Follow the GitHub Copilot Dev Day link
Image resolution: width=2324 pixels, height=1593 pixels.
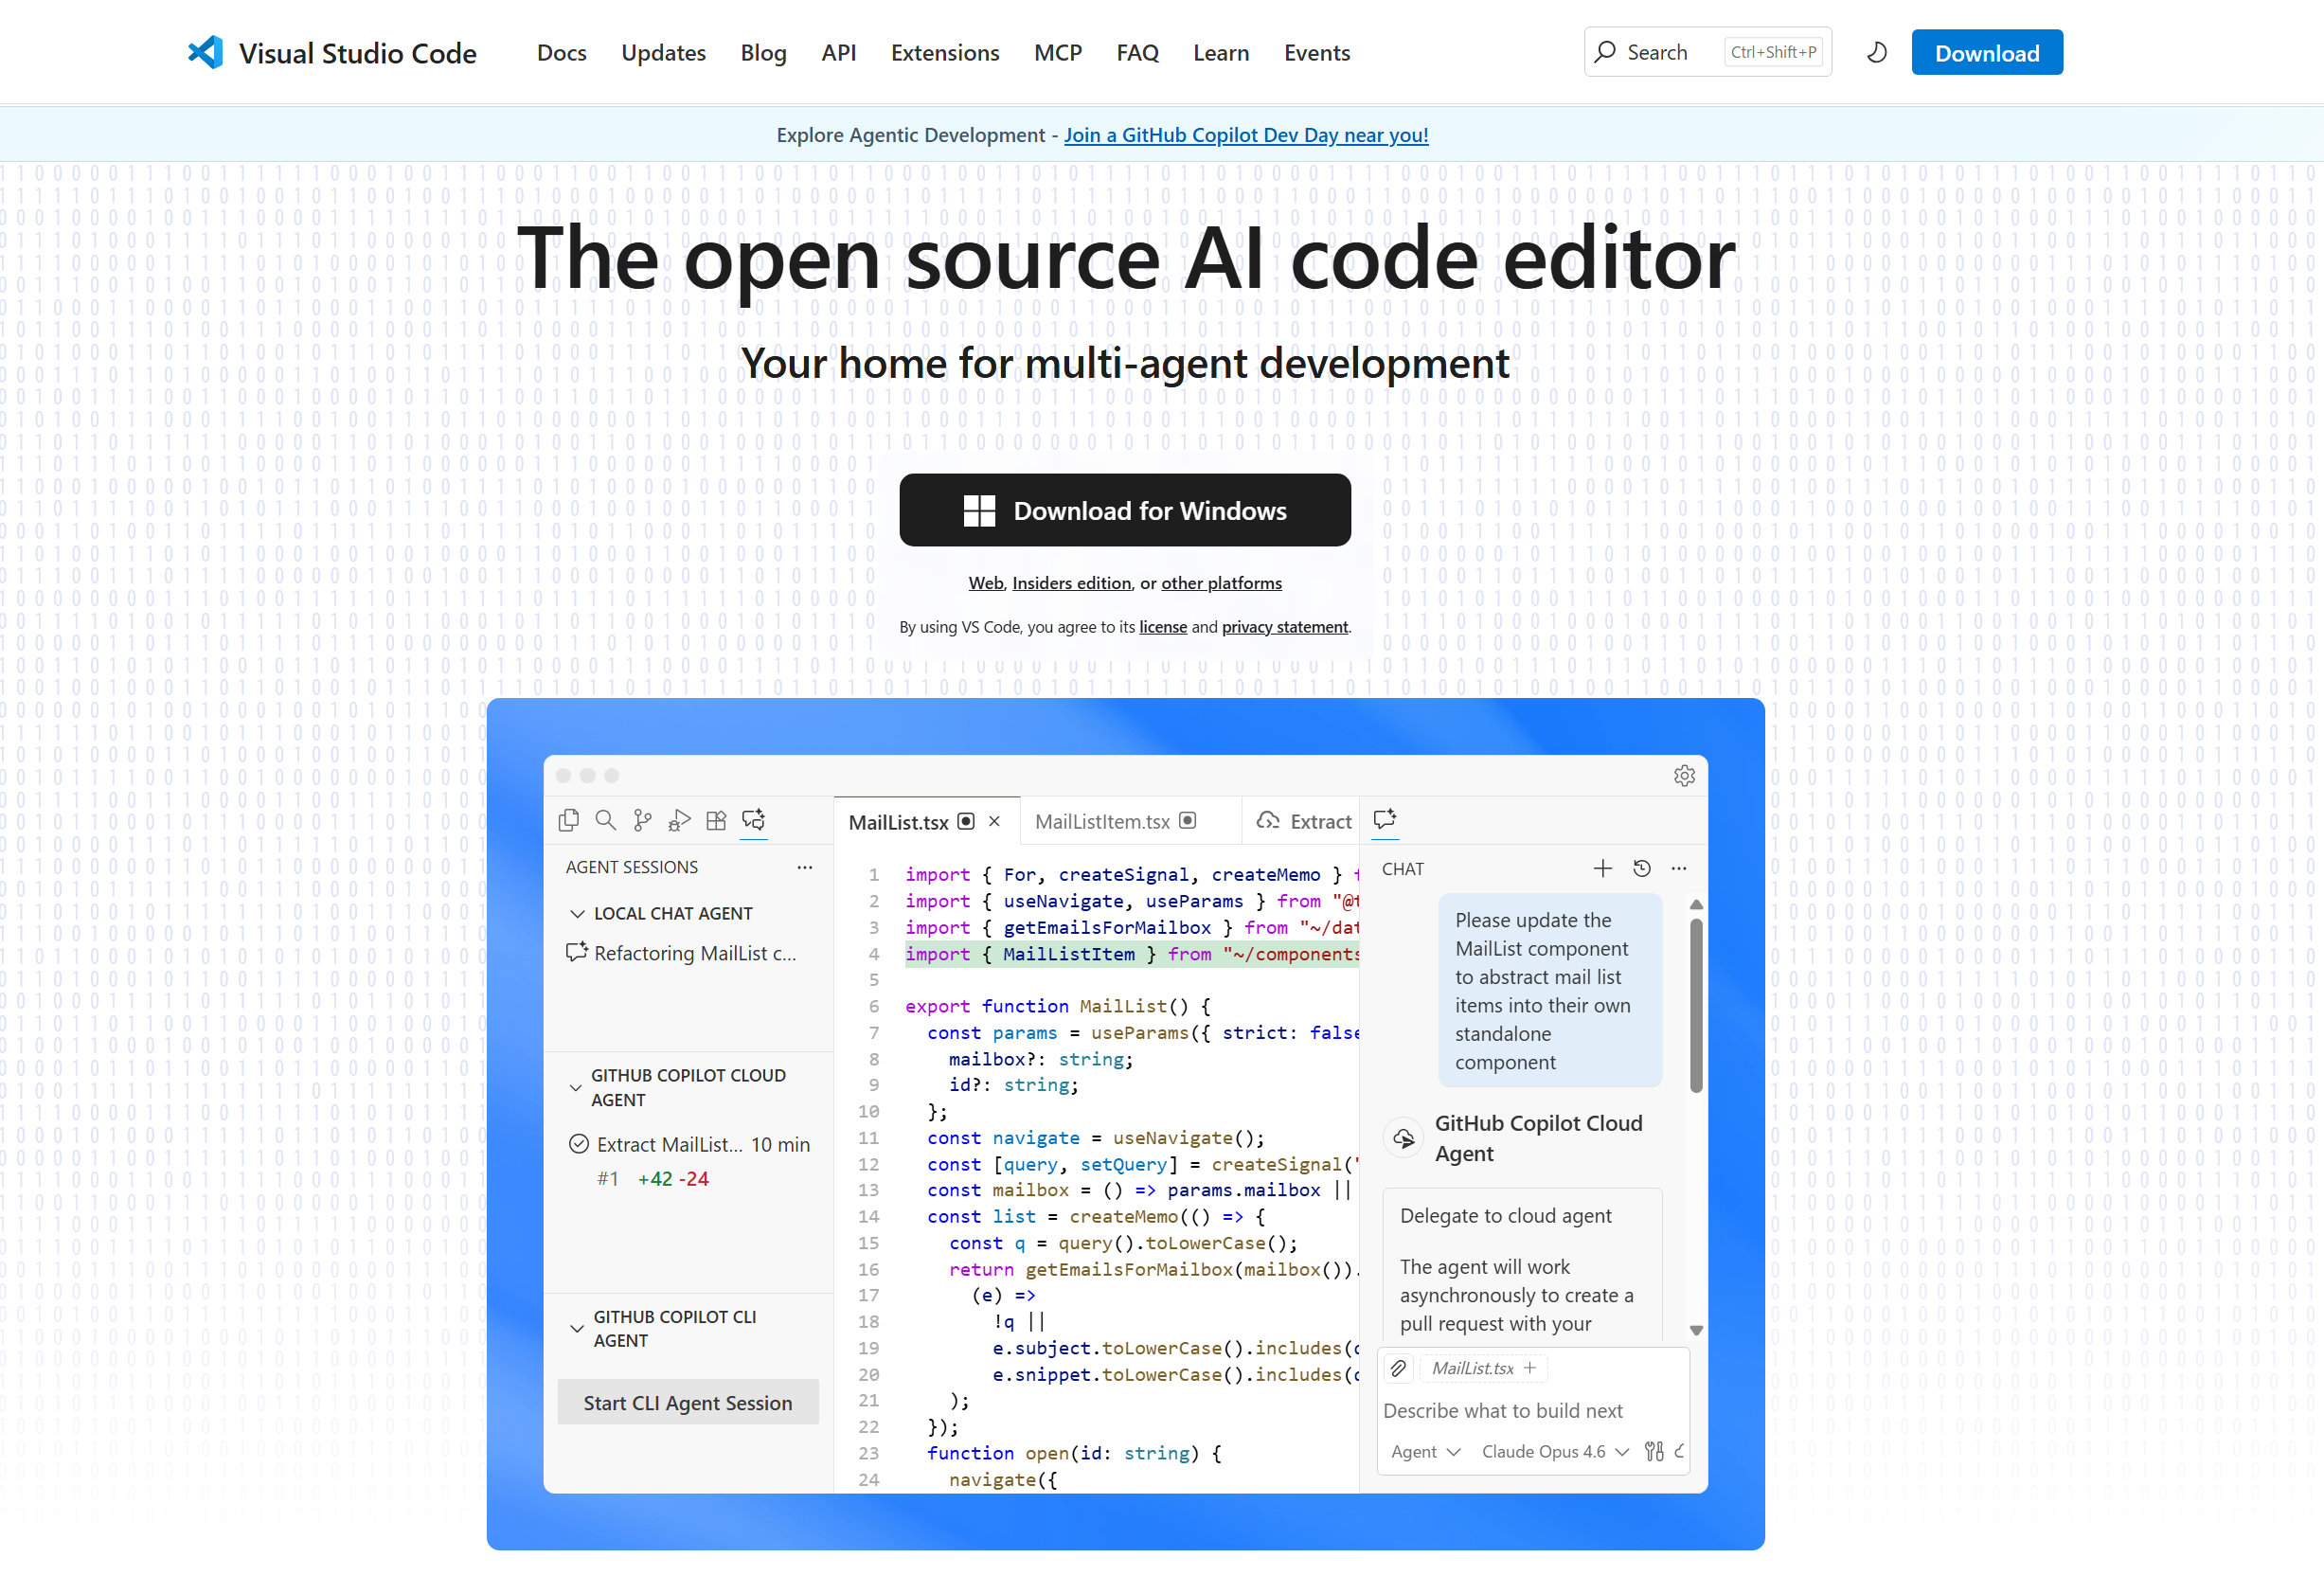(x=1246, y=134)
